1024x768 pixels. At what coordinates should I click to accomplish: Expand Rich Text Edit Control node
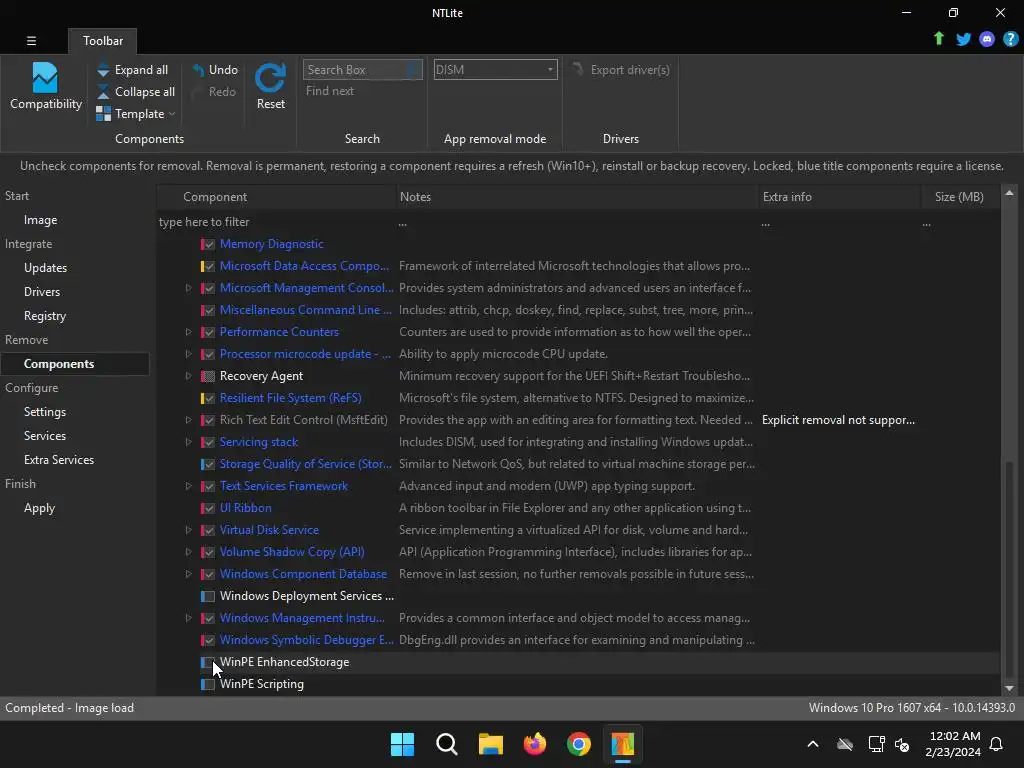click(x=188, y=420)
